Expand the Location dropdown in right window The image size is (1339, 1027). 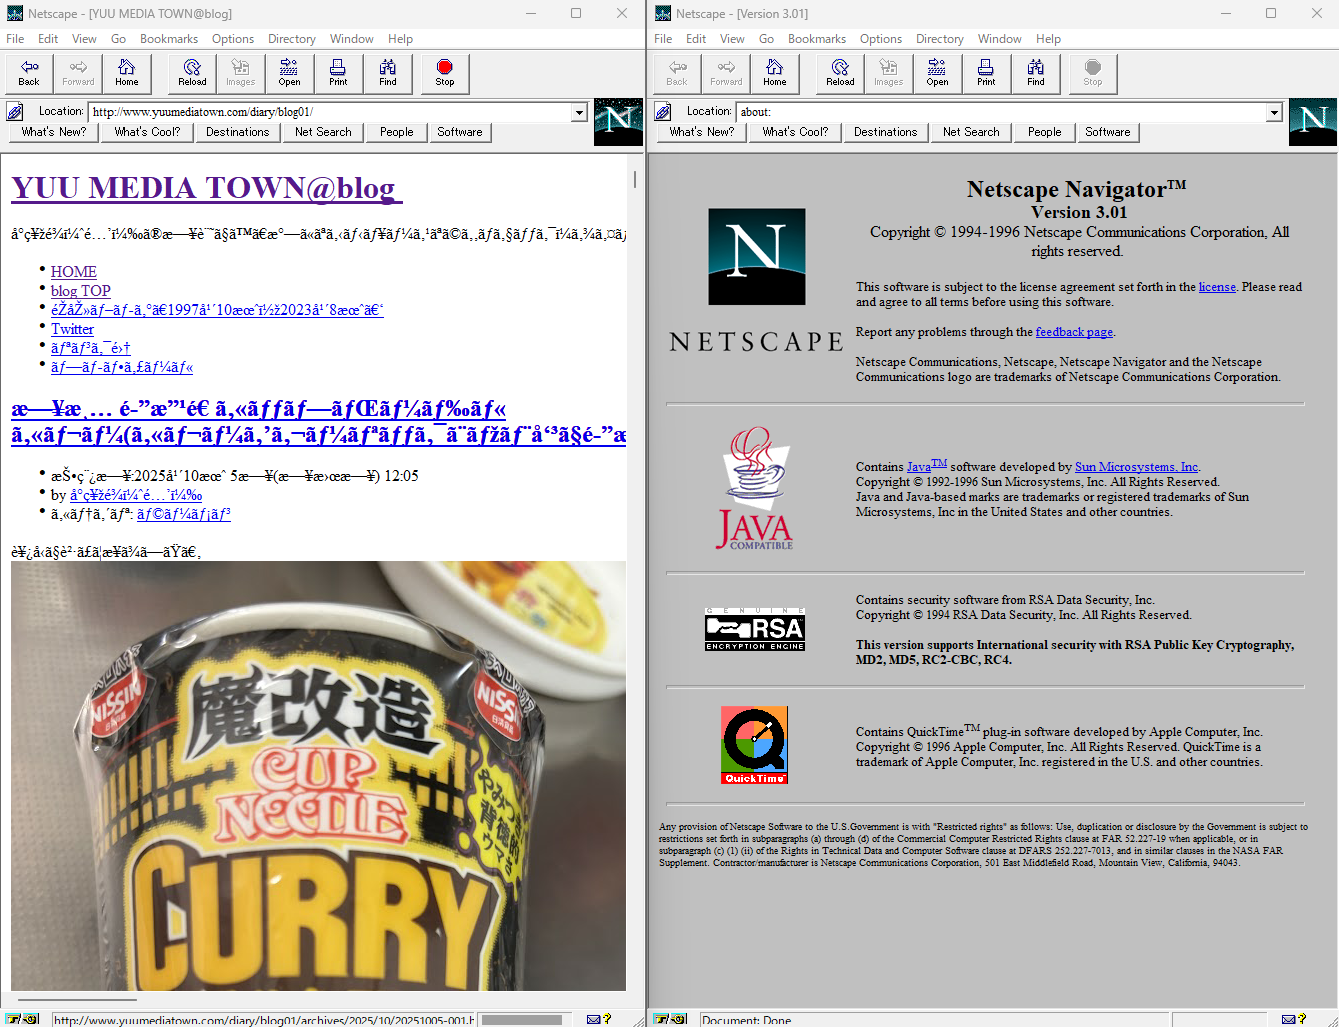[x=1272, y=112]
